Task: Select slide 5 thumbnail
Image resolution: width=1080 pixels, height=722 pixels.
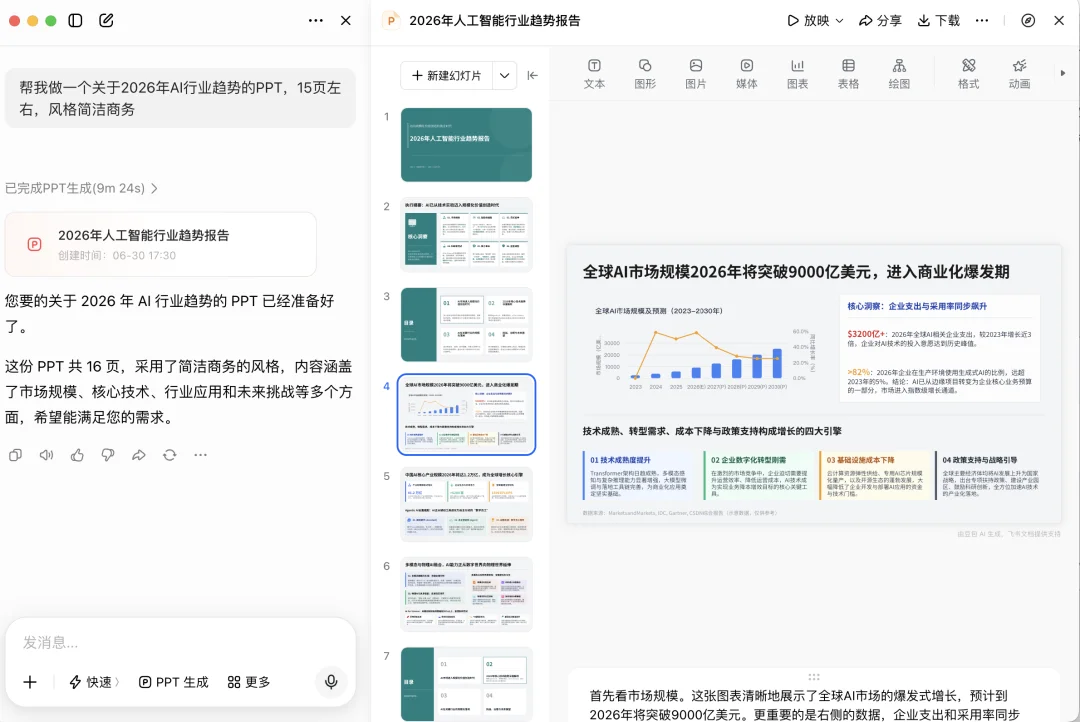Action: coord(466,504)
